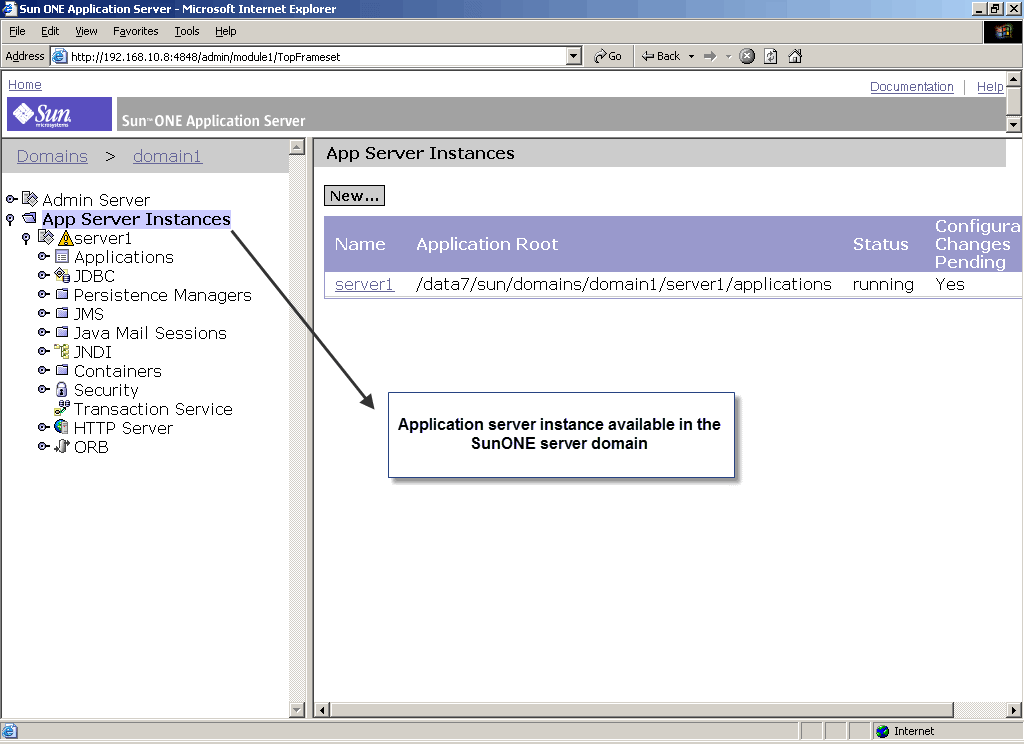Expand the Containers tree node
Image resolution: width=1024 pixels, height=744 pixels.
[x=43, y=370]
